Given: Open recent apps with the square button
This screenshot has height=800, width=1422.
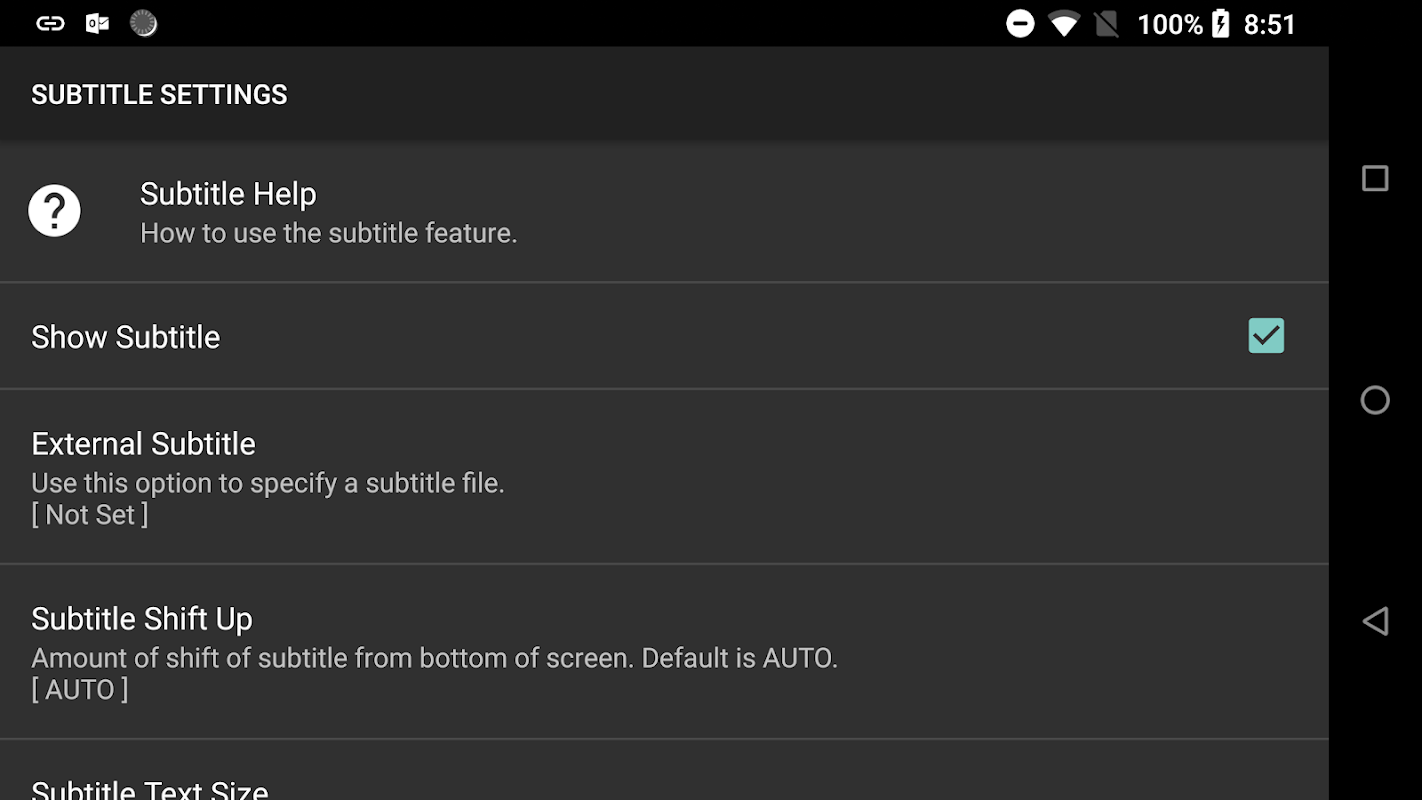Looking at the screenshot, I should coord(1375,178).
